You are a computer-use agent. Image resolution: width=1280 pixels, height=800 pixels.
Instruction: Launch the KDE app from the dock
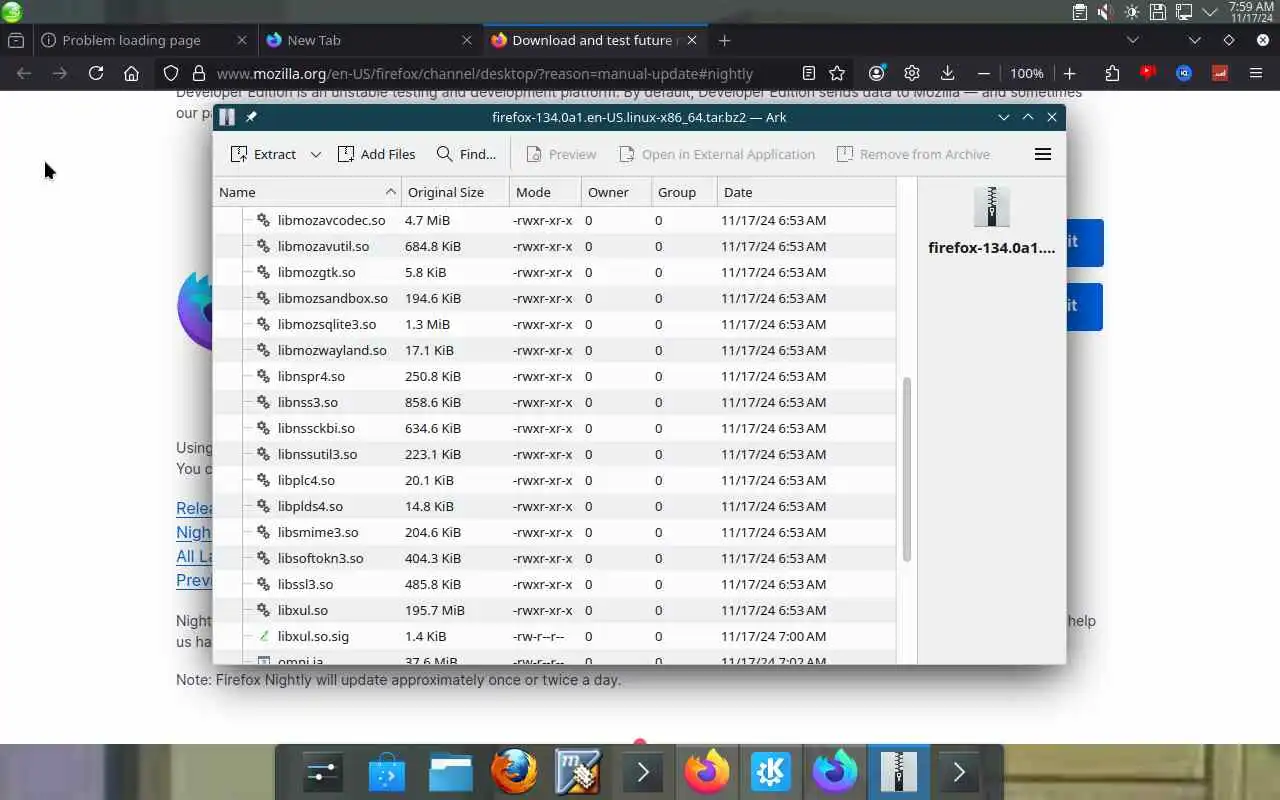coord(770,772)
